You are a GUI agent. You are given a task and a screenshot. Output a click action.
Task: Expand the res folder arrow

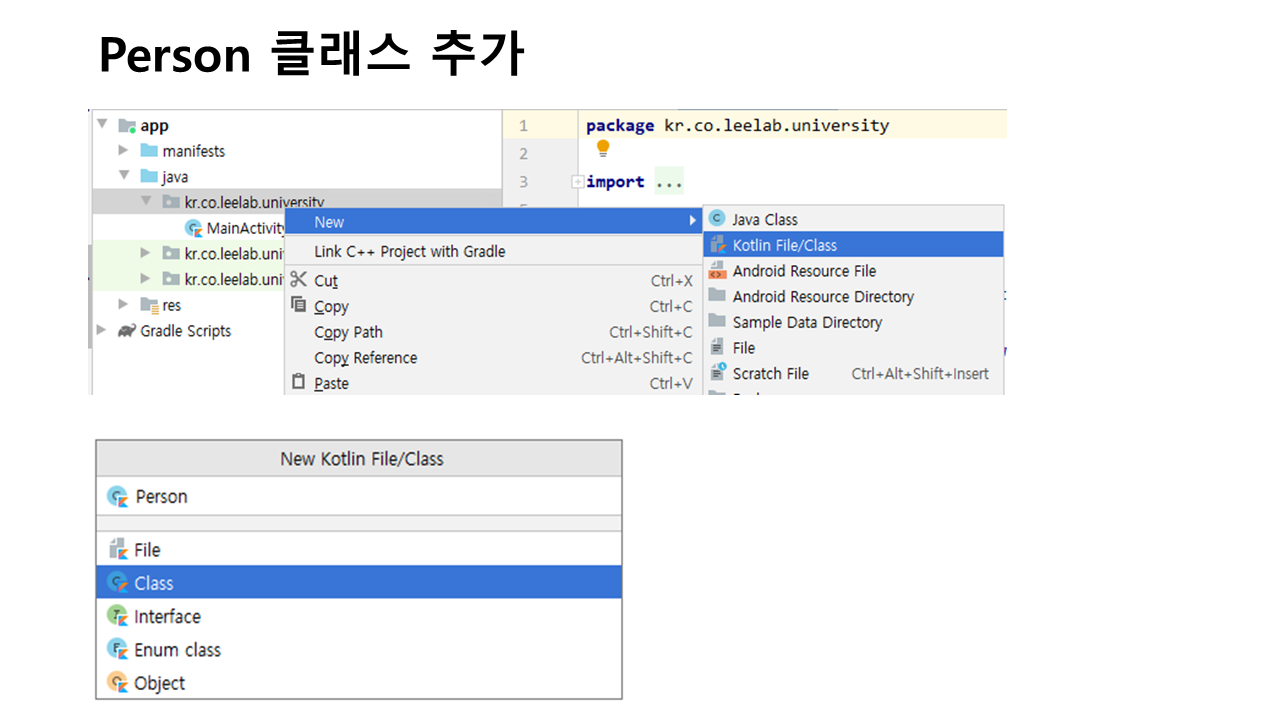tap(124, 305)
